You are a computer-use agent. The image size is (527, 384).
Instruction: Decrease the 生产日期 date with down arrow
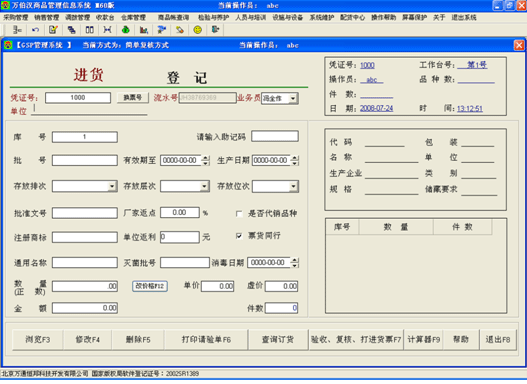295,163
